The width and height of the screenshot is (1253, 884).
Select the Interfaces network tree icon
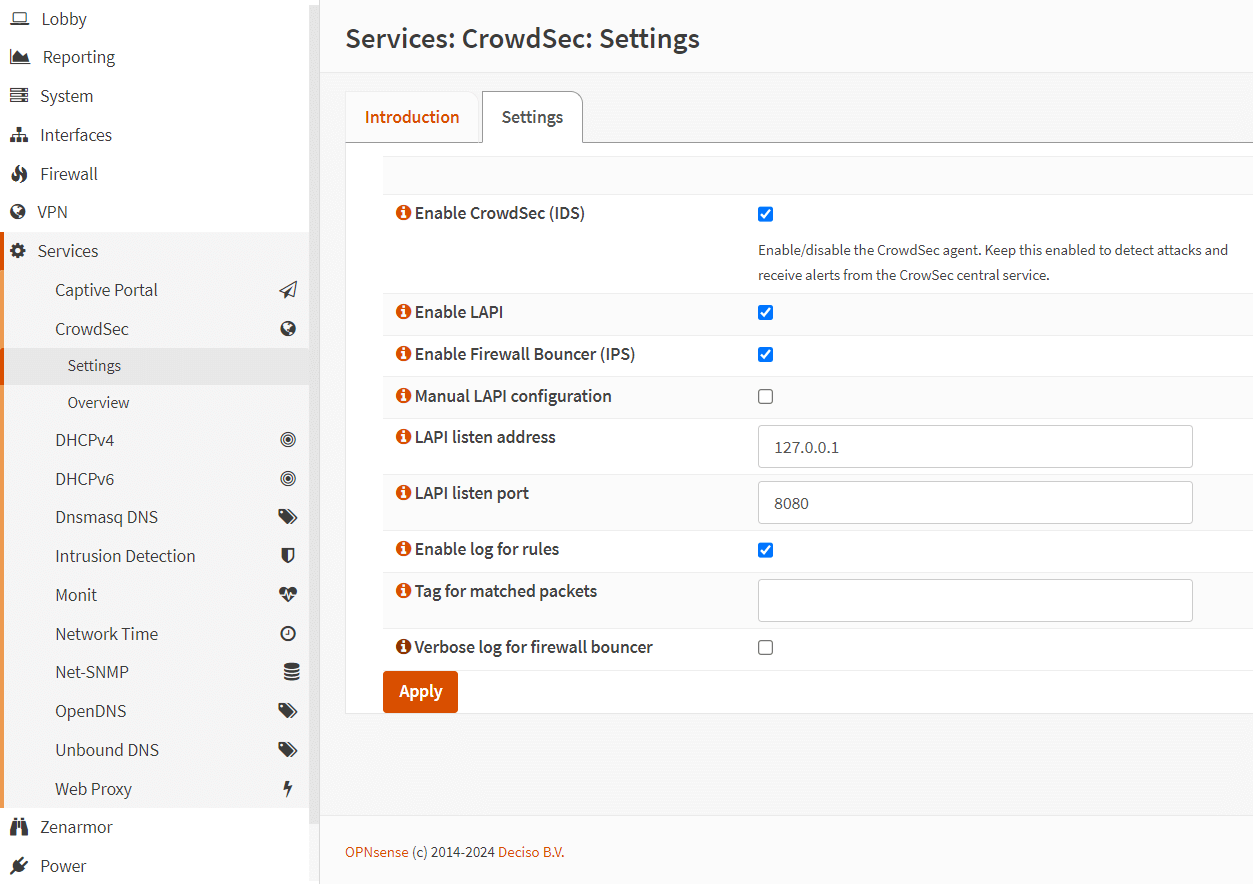20,134
